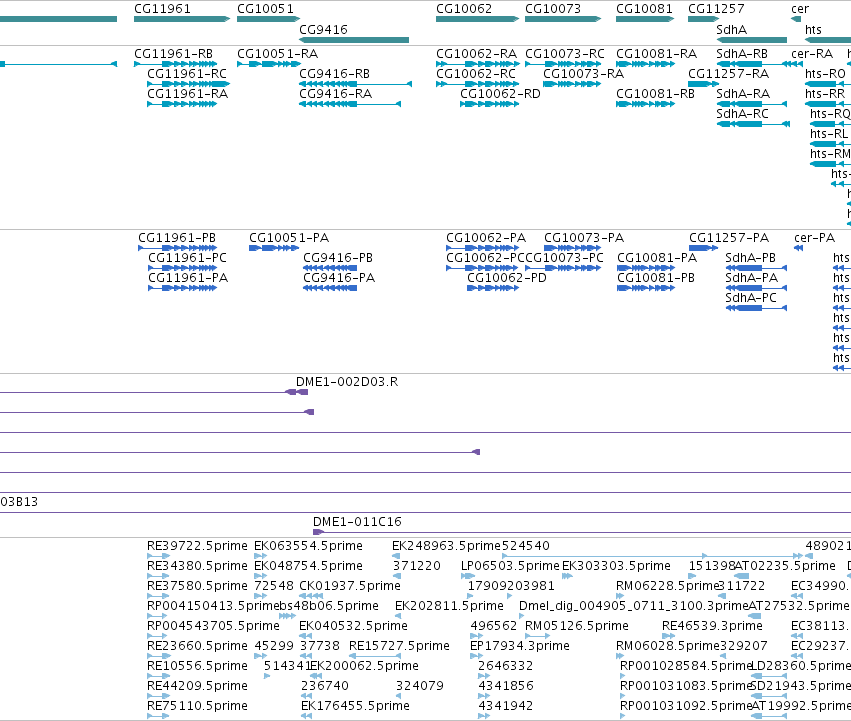The width and height of the screenshot is (851, 721).
Task: Open the RE75110.5prime EST label
Action: (197, 706)
